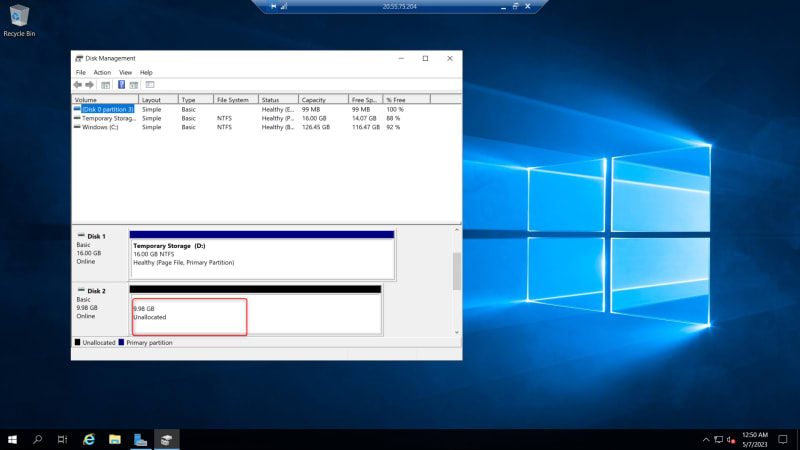The width and height of the screenshot is (800, 450).
Task: Click the volume speaker tray icon
Action: (x=731, y=439)
